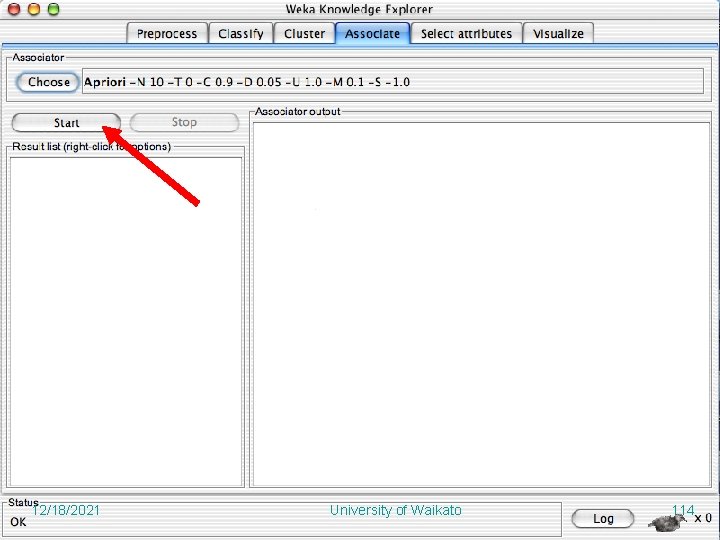Click inside the Associator output area
The width and height of the screenshot is (720, 540).
pos(481,304)
